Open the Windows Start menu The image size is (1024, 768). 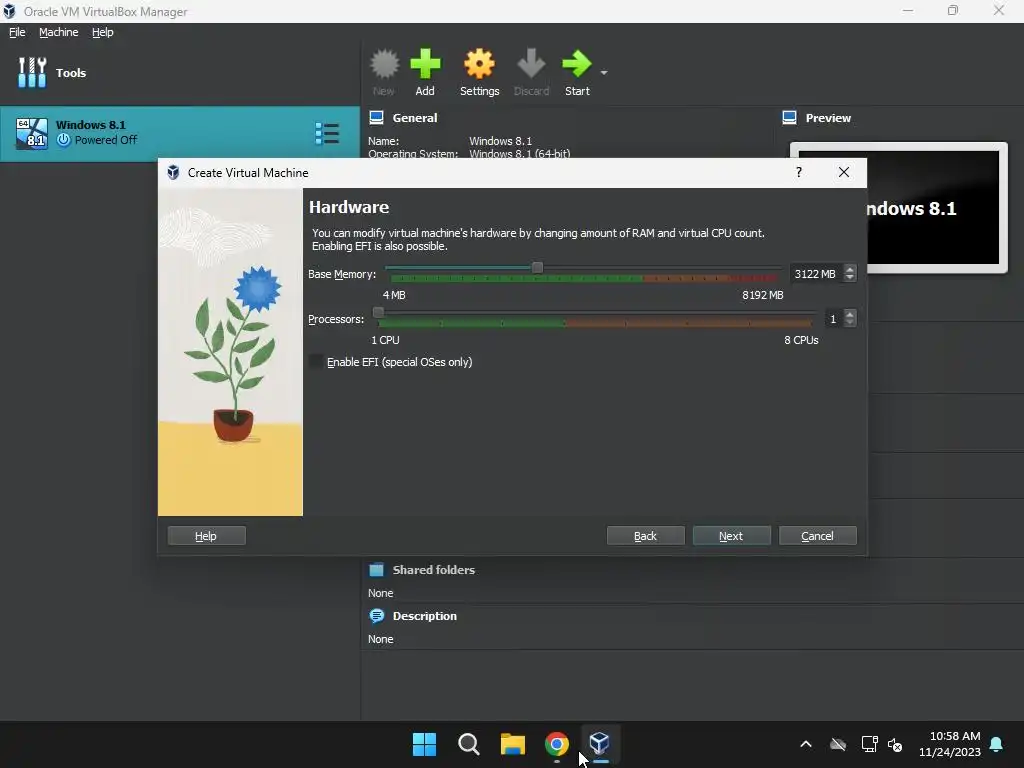(424, 744)
